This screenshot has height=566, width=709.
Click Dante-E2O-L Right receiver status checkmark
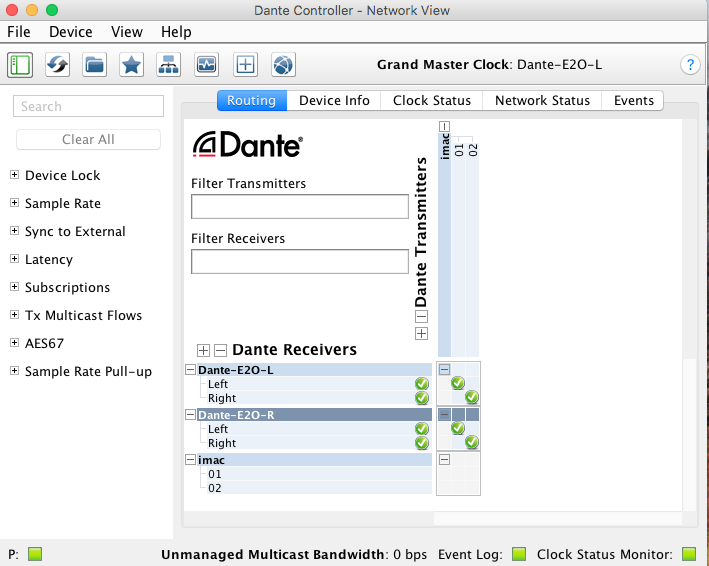pos(422,398)
